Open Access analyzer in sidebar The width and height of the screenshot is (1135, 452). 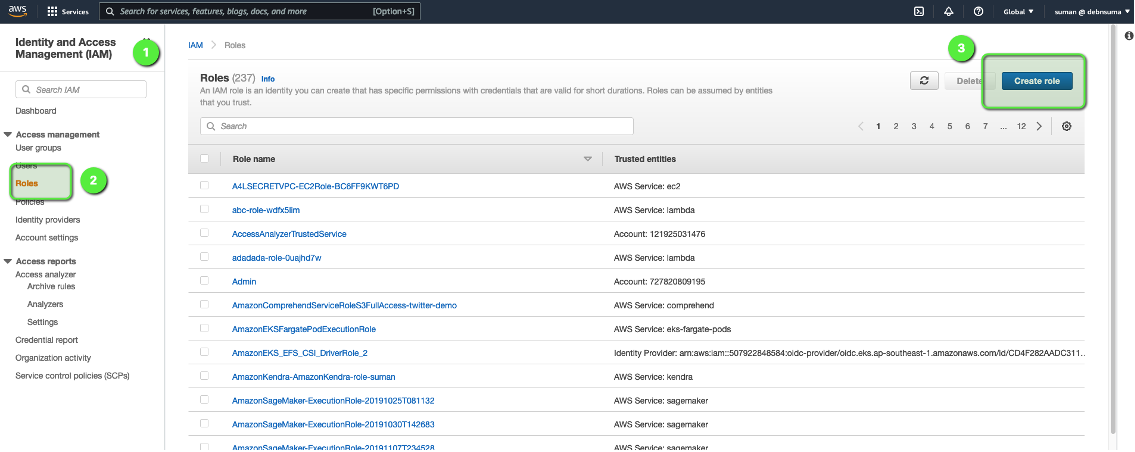point(46,275)
